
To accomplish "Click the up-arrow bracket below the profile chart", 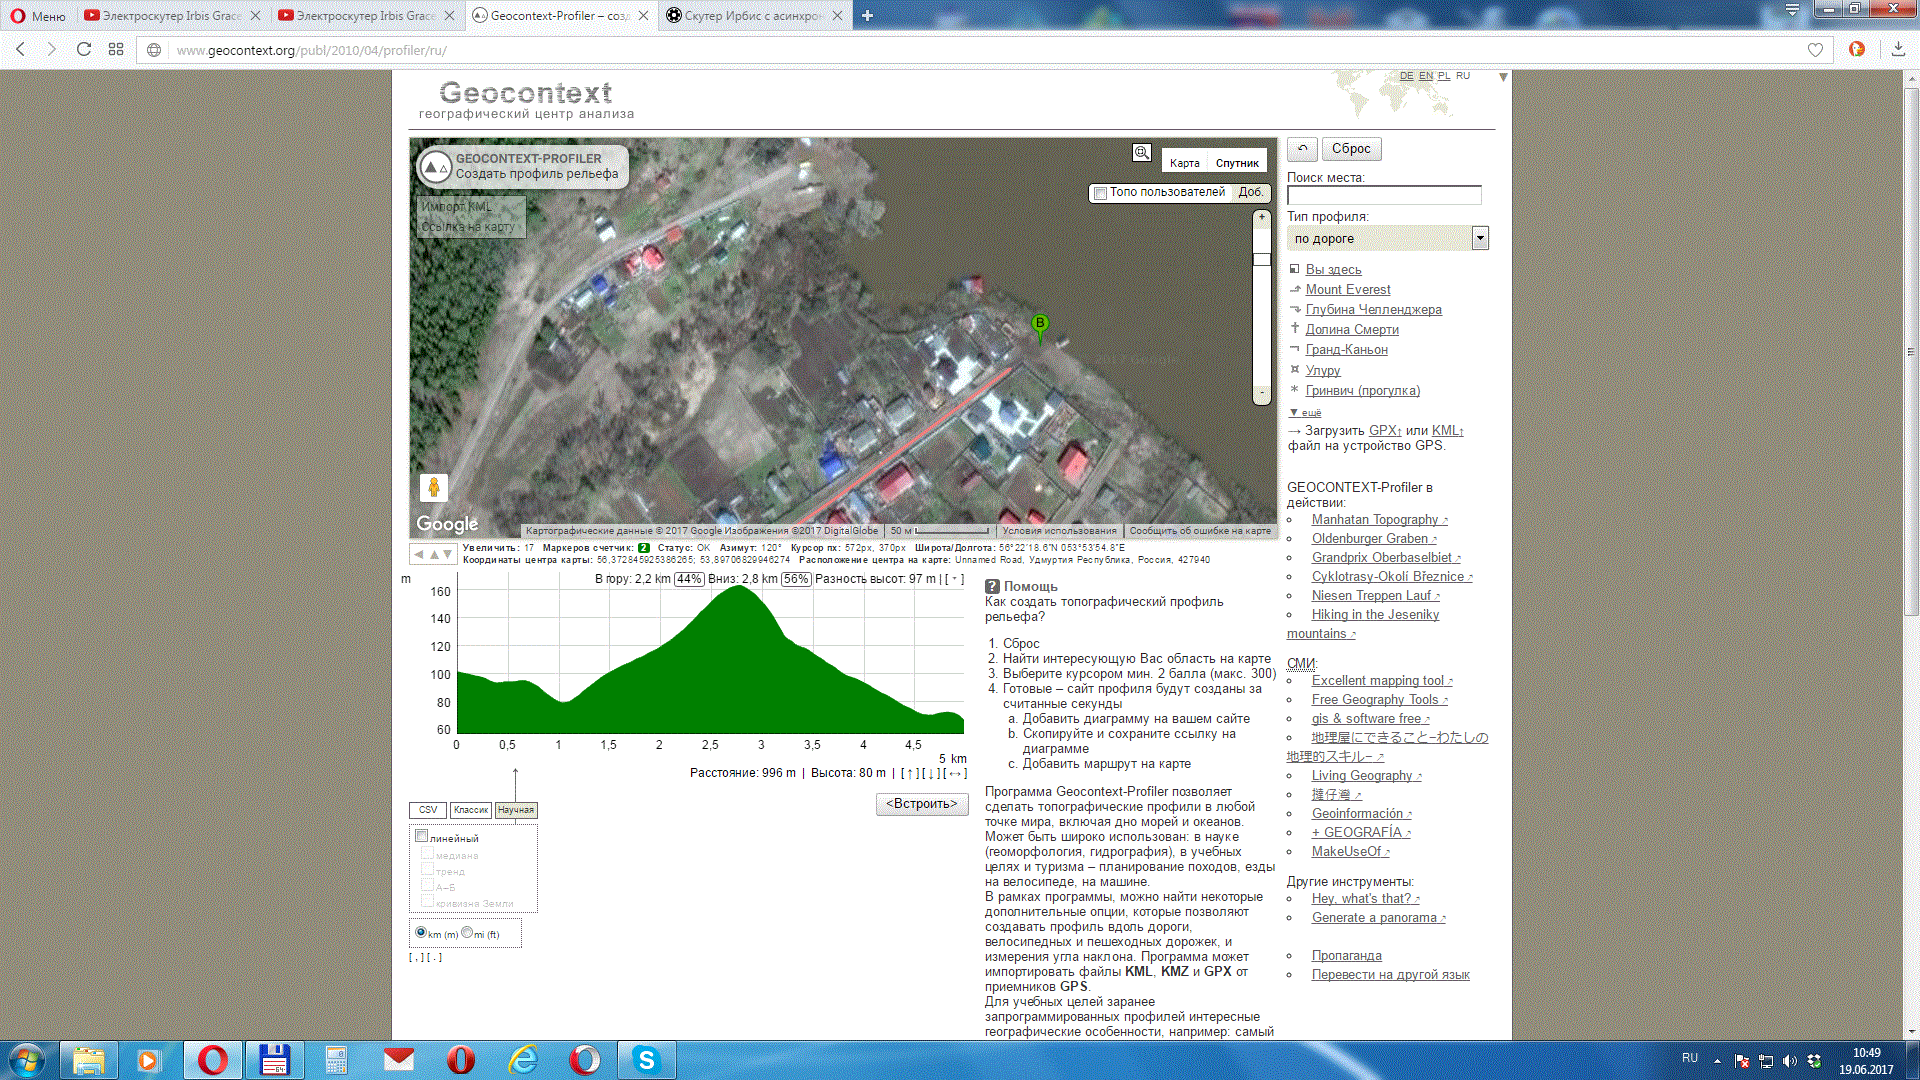I will click(x=910, y=773).
